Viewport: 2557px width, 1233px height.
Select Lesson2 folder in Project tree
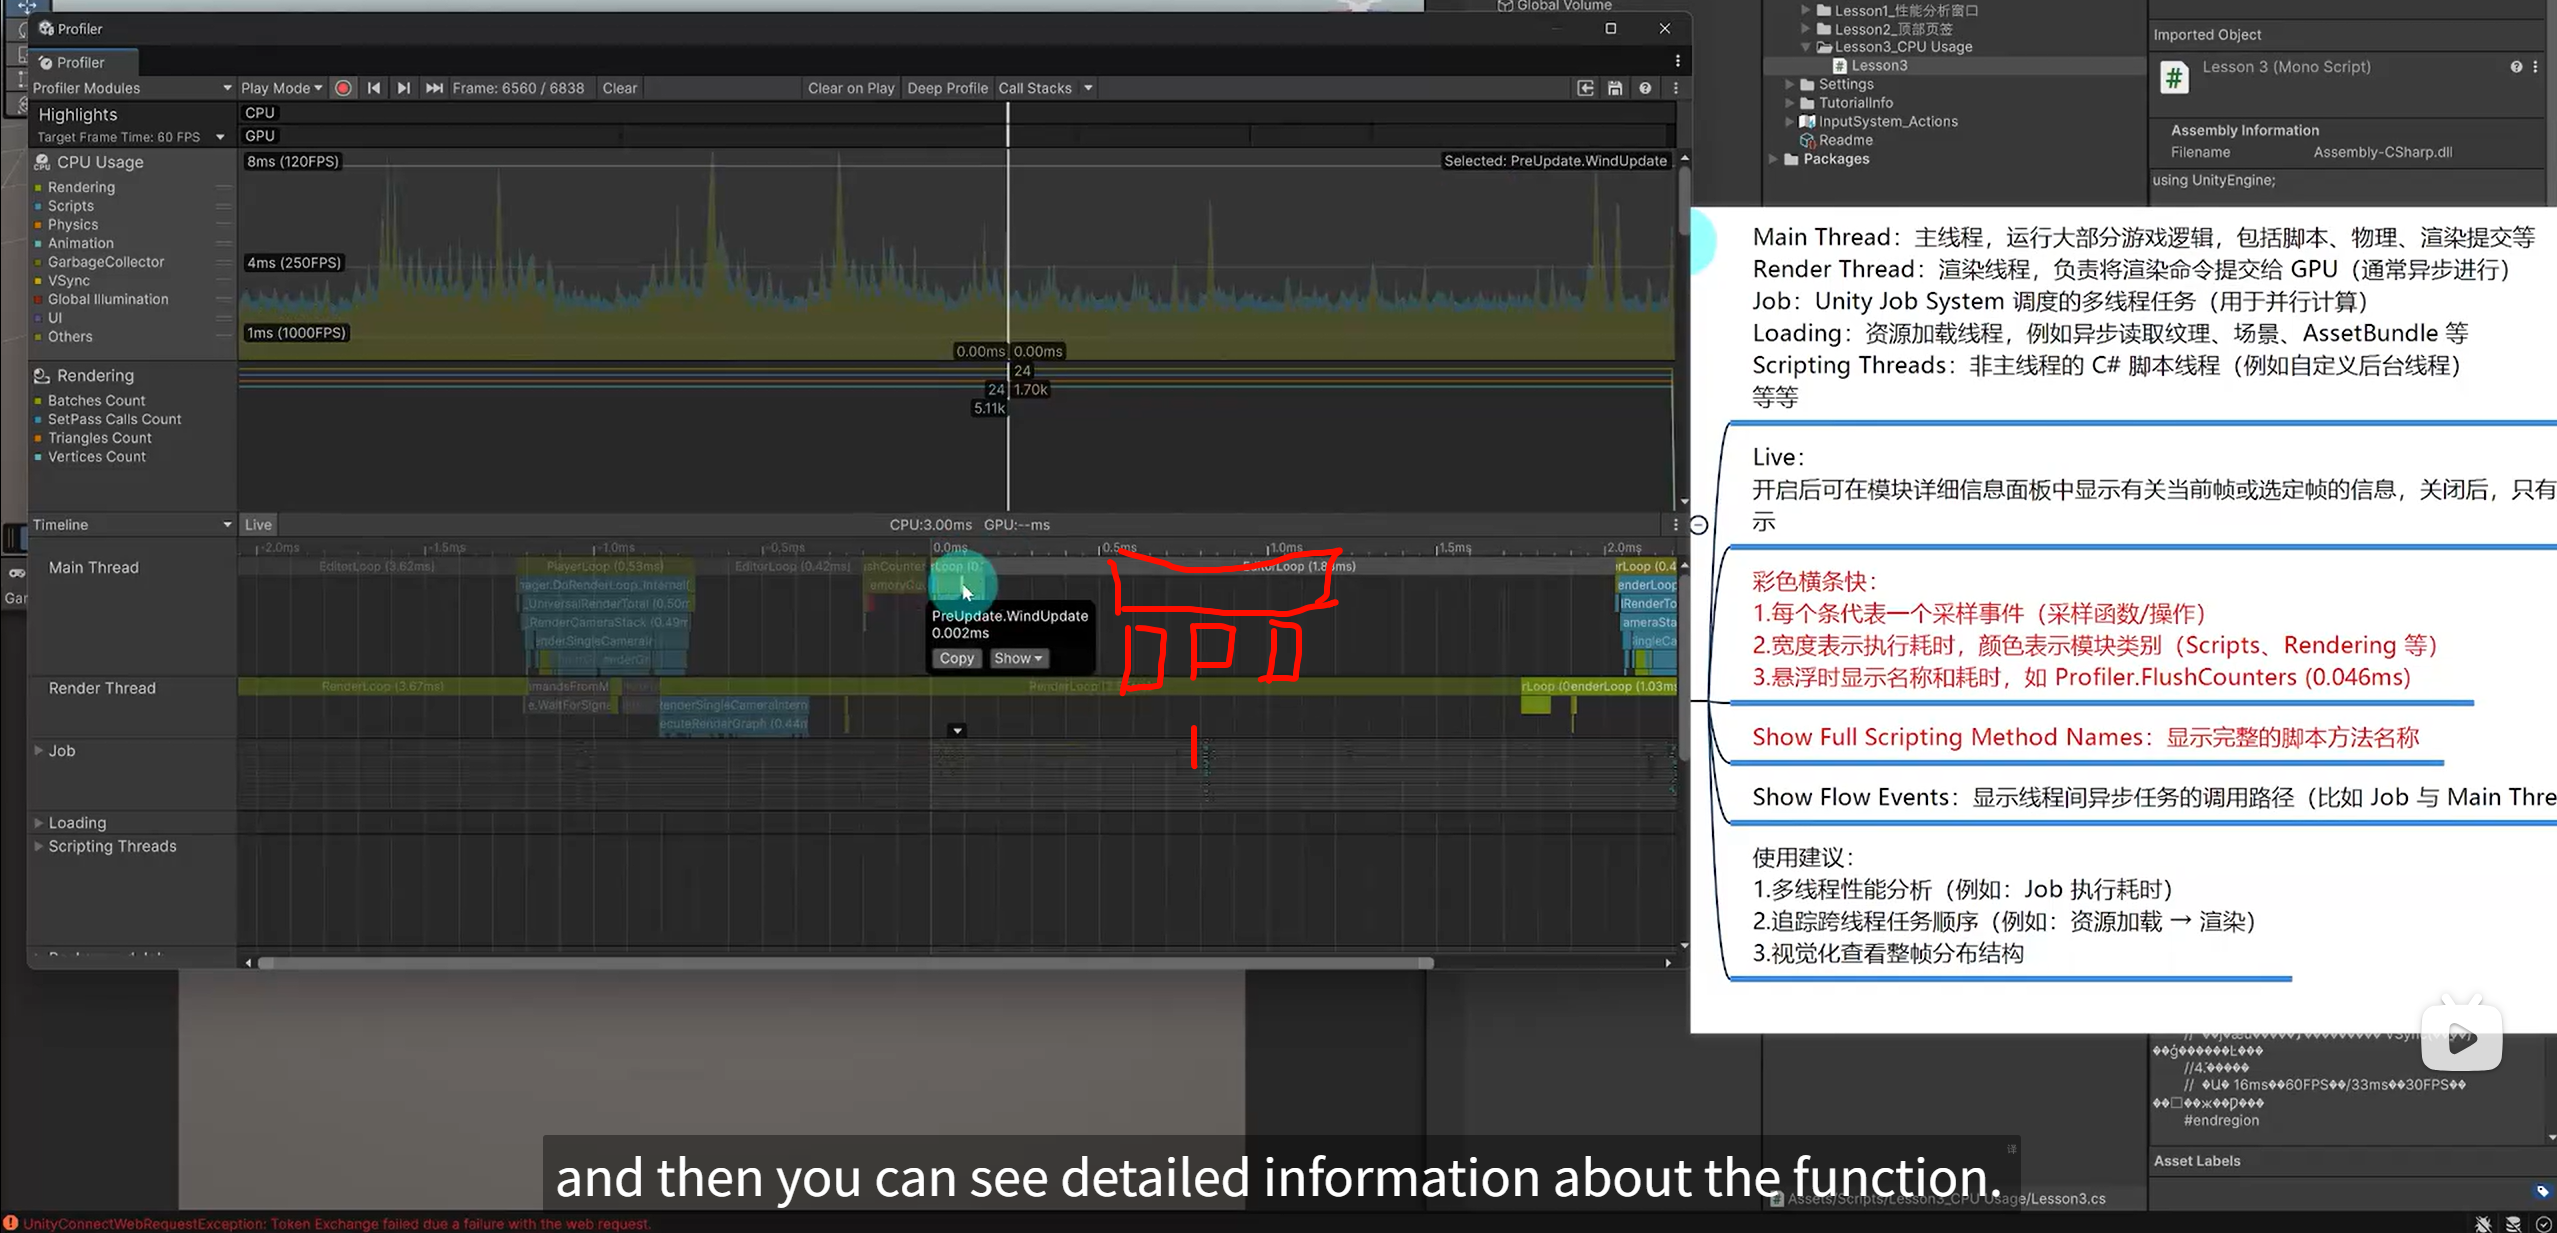(1893, 29)
